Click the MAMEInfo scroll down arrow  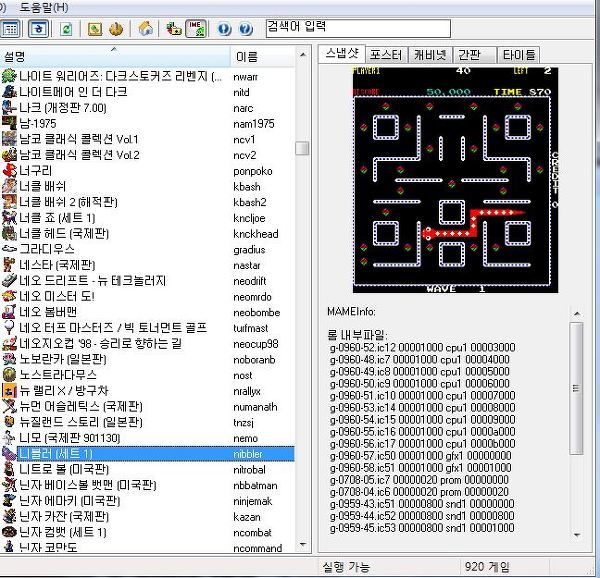coord(576,535)
